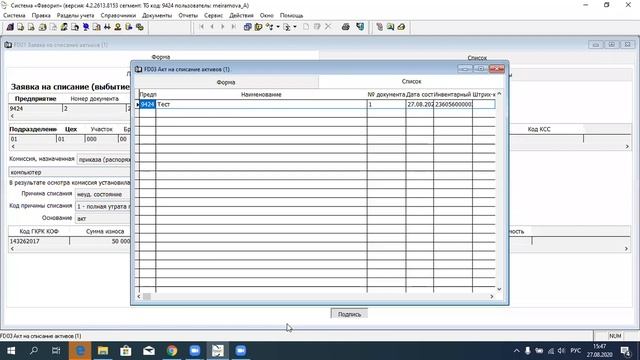Open the Справочники menu
Image resolution: width=640 pixels, height=360 pixels.
[x=118, y=16]
